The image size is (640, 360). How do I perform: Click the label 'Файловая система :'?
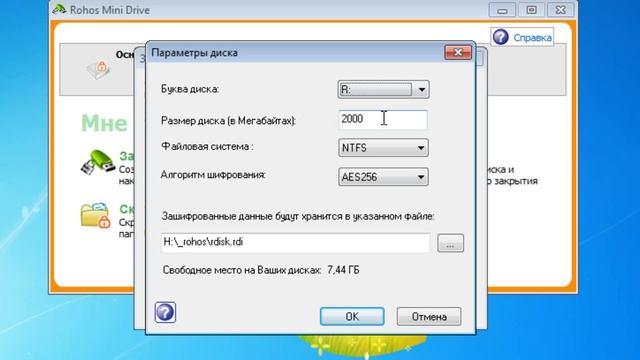point(207,147)
